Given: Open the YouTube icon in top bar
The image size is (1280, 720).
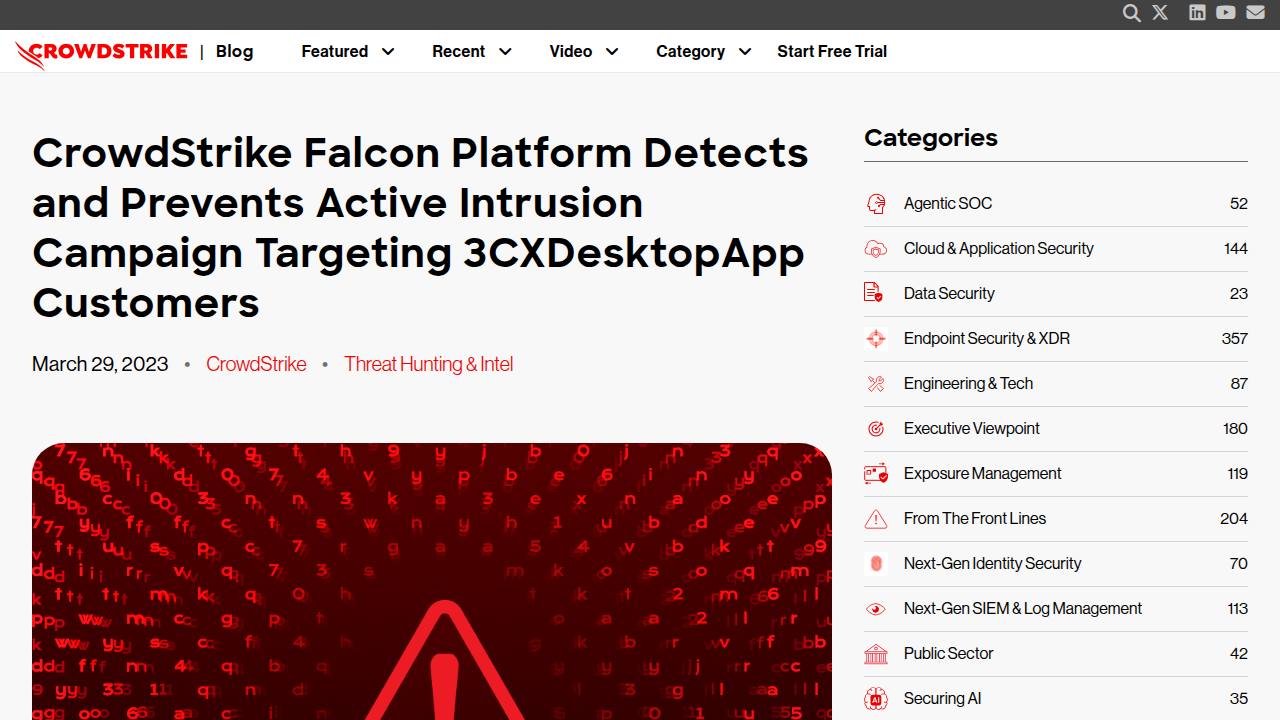Looking at the screenshot, I should [x=1226, y=13].
